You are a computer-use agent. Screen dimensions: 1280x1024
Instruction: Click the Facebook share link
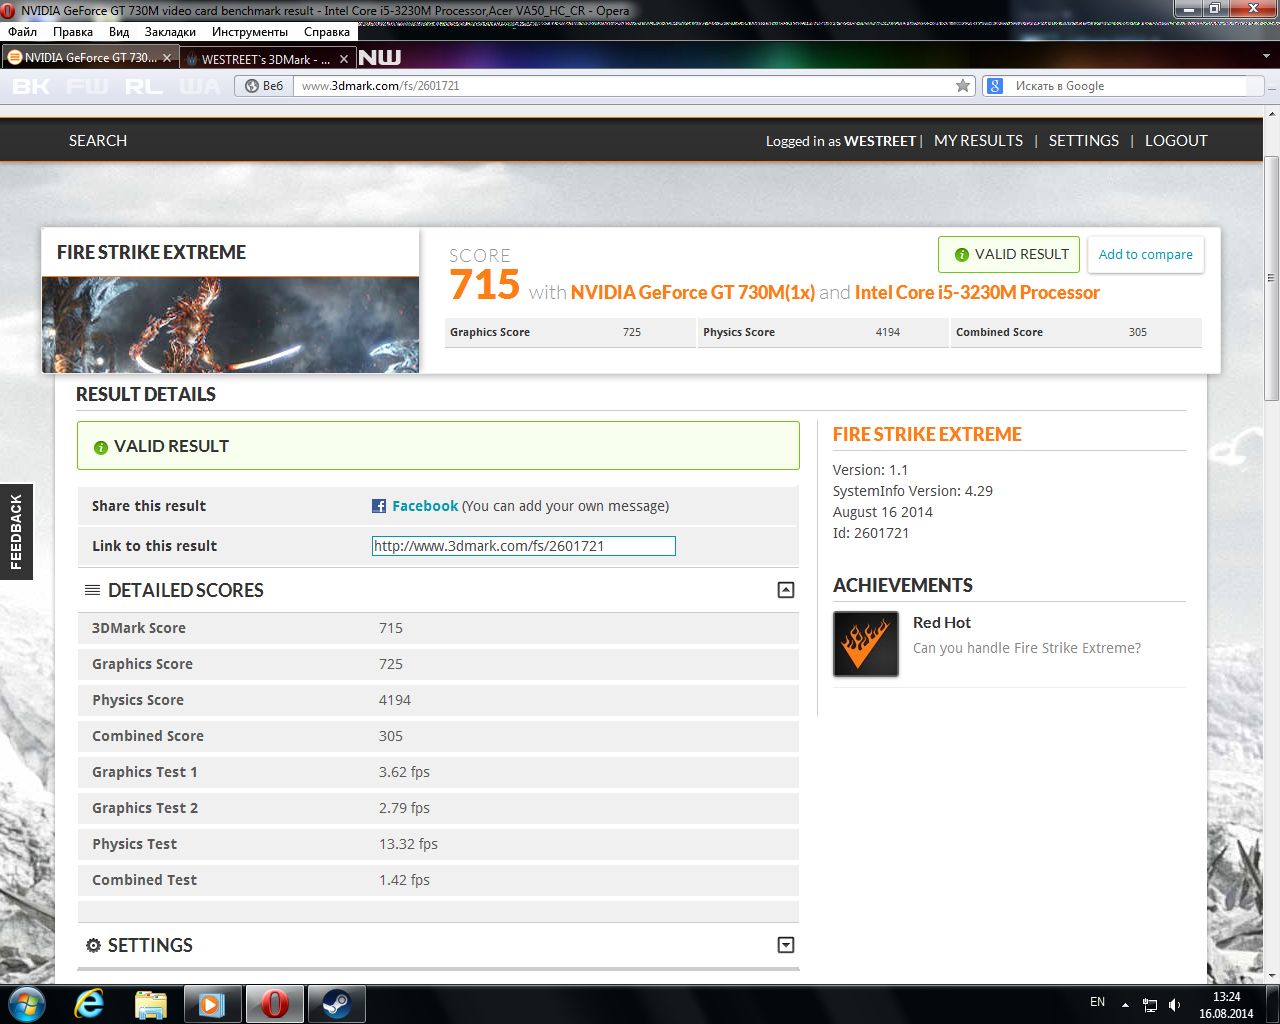425,506
